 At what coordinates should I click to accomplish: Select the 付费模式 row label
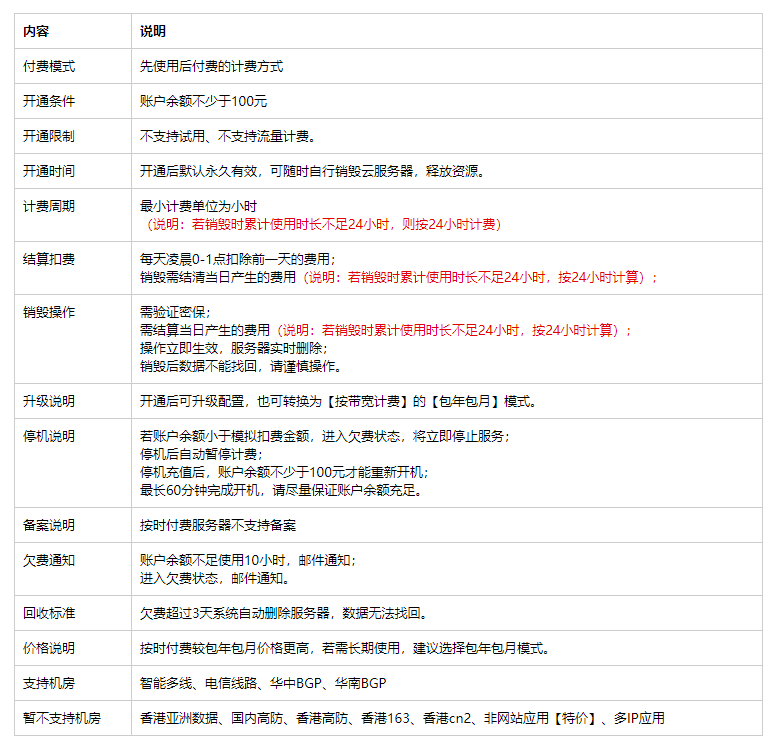[49, 66]
